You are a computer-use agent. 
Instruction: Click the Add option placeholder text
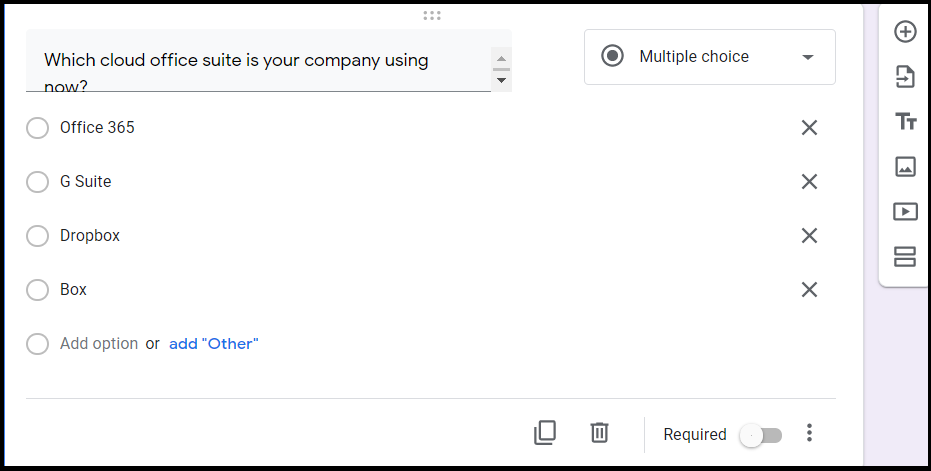[99, 344]
